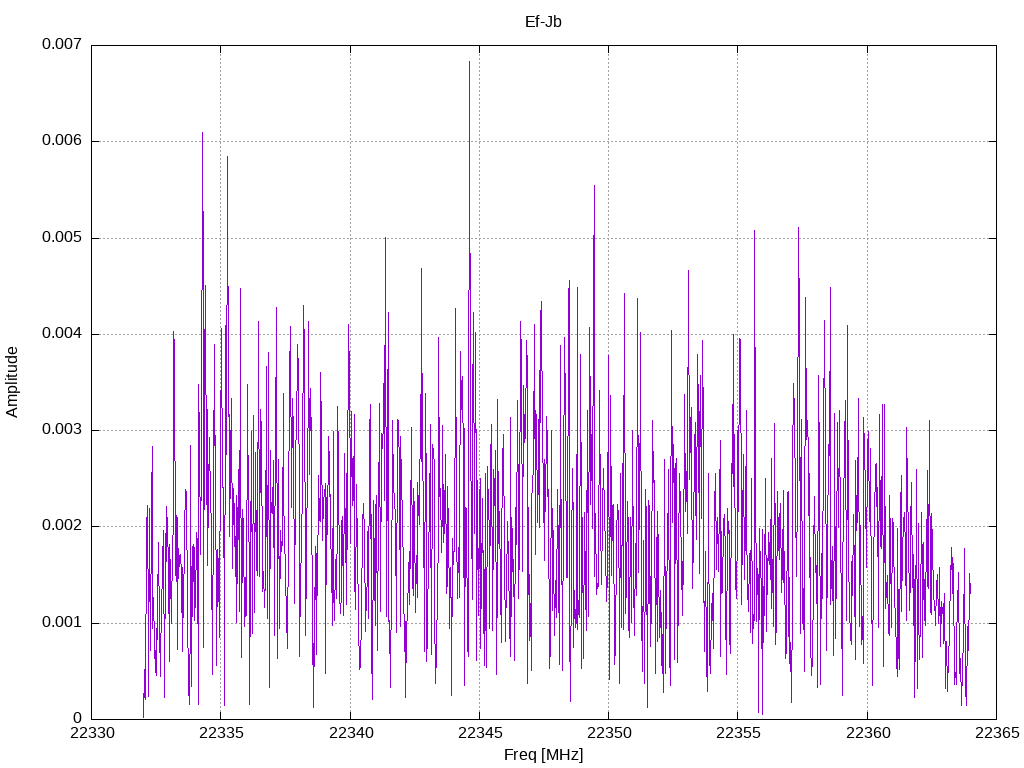The height and width of the screenshot is (768, 1024).
Task: Click the 22350 x-axis tick label
Action: pyautogui.click(x=609, y=733)
